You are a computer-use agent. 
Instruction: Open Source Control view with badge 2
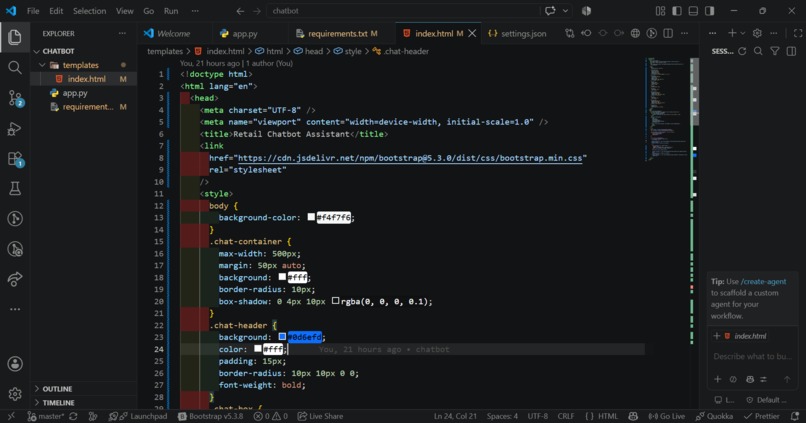(15, 98)
